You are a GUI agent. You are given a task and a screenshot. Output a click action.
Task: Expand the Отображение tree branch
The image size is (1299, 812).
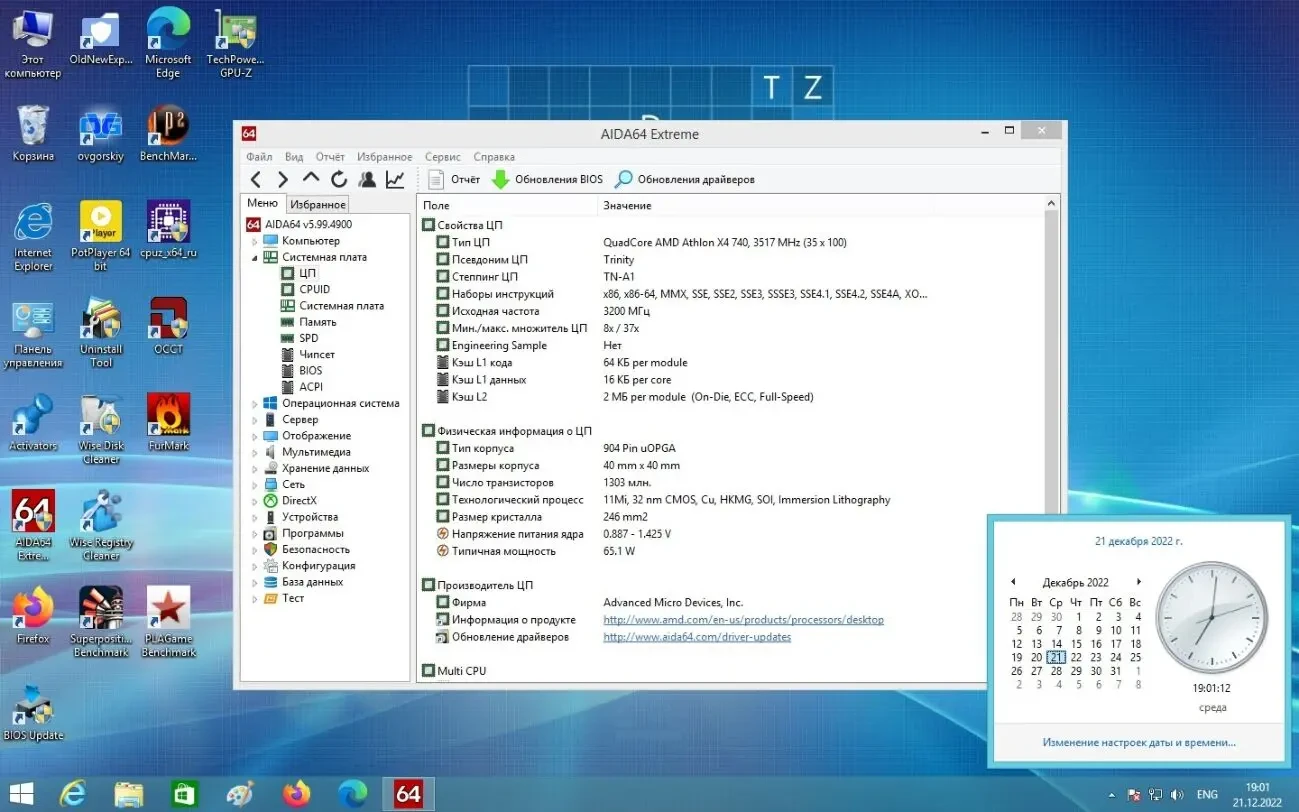point(256,435)
